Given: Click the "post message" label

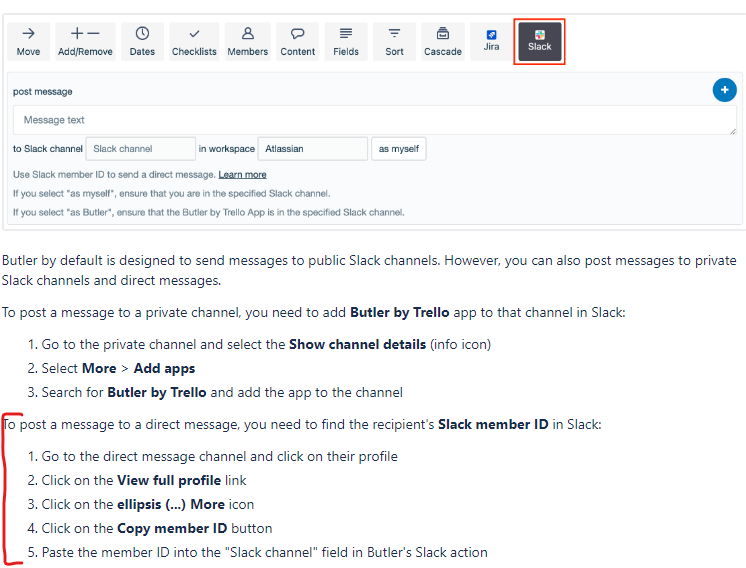Looking at the screenshot, I should (43, 91).
